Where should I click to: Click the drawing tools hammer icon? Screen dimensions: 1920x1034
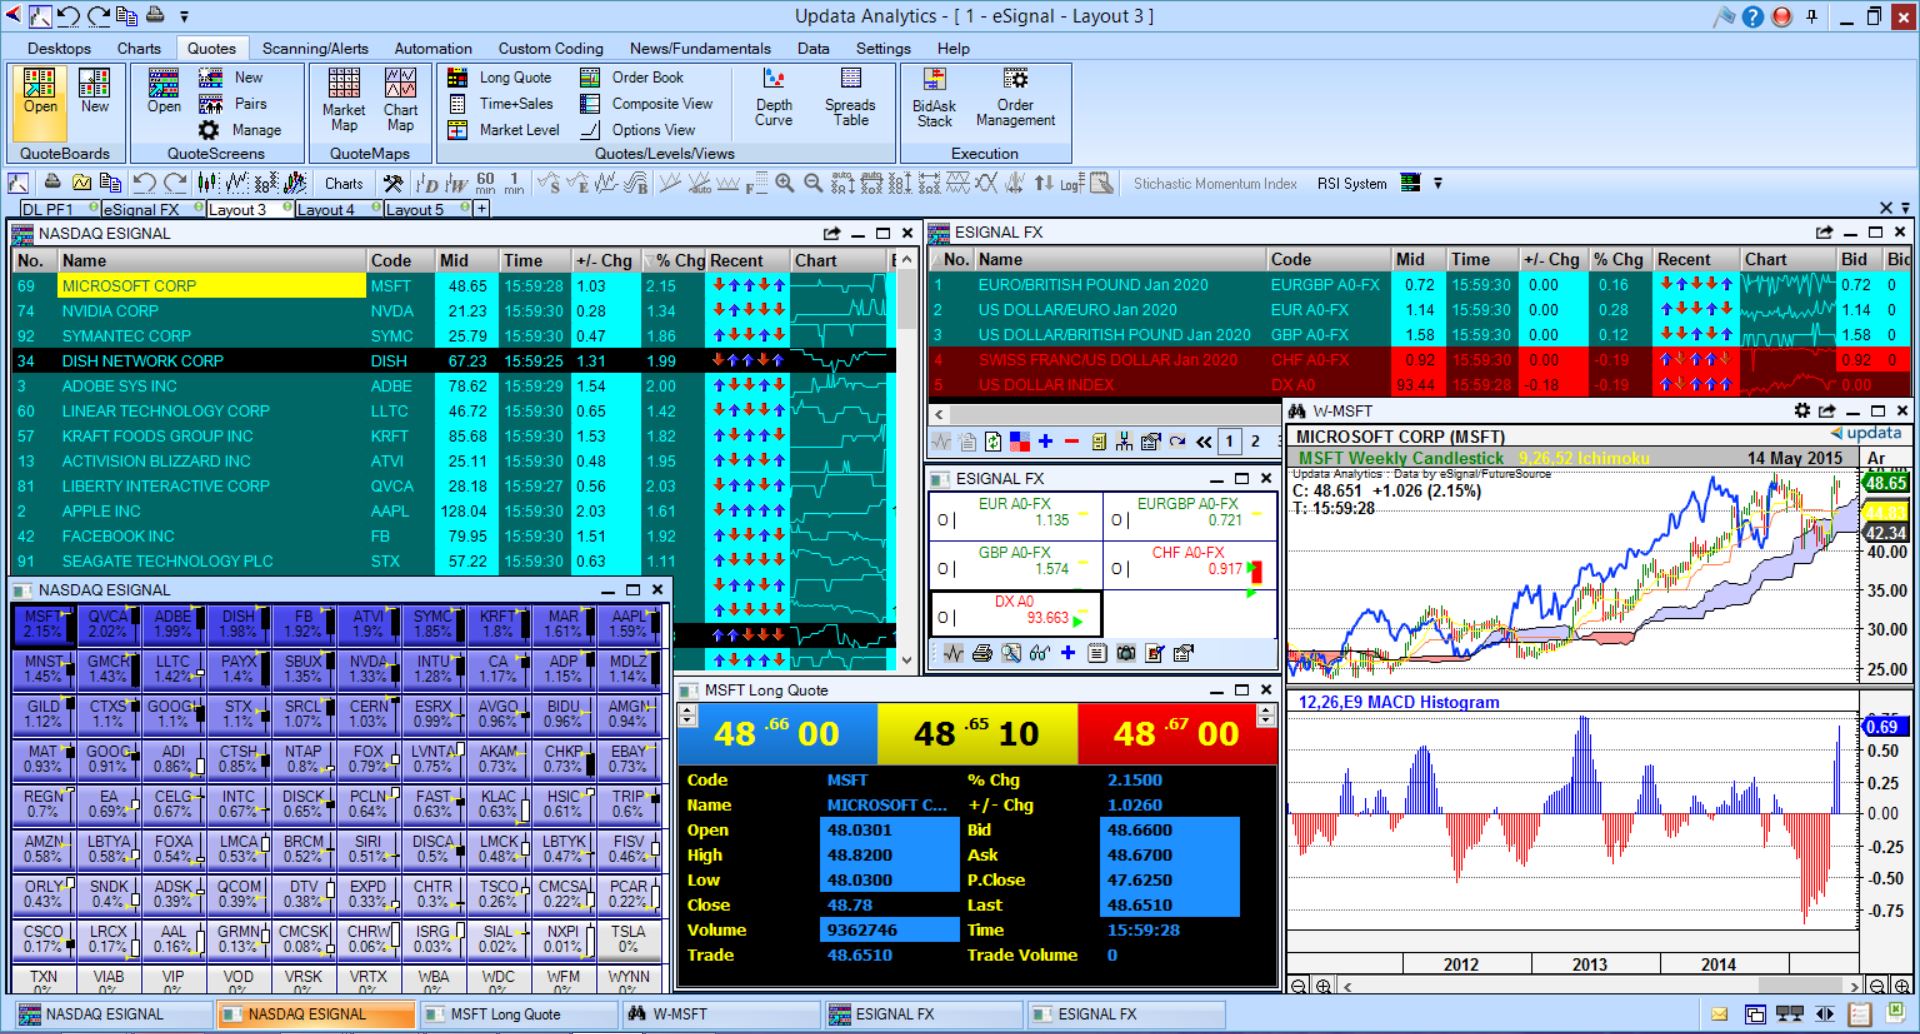point(393,183)
